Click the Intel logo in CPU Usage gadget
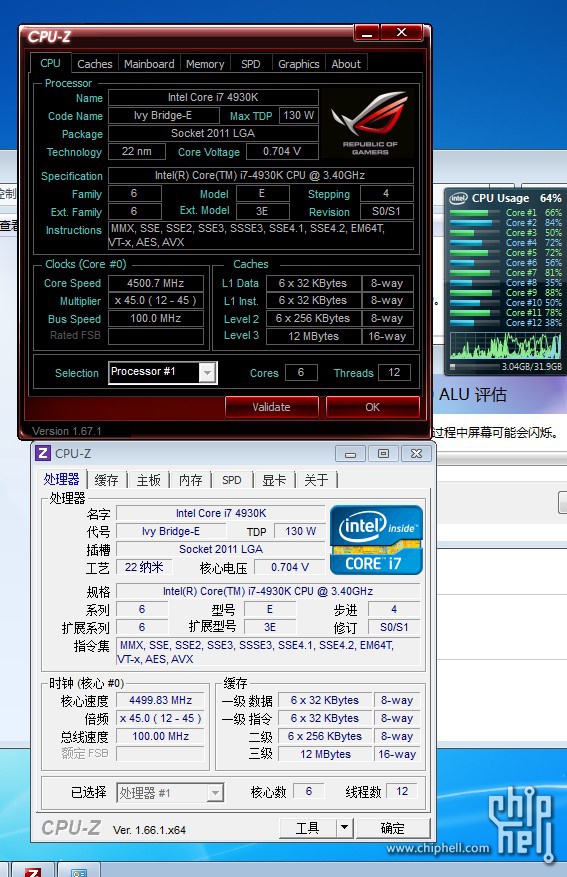 459,198
